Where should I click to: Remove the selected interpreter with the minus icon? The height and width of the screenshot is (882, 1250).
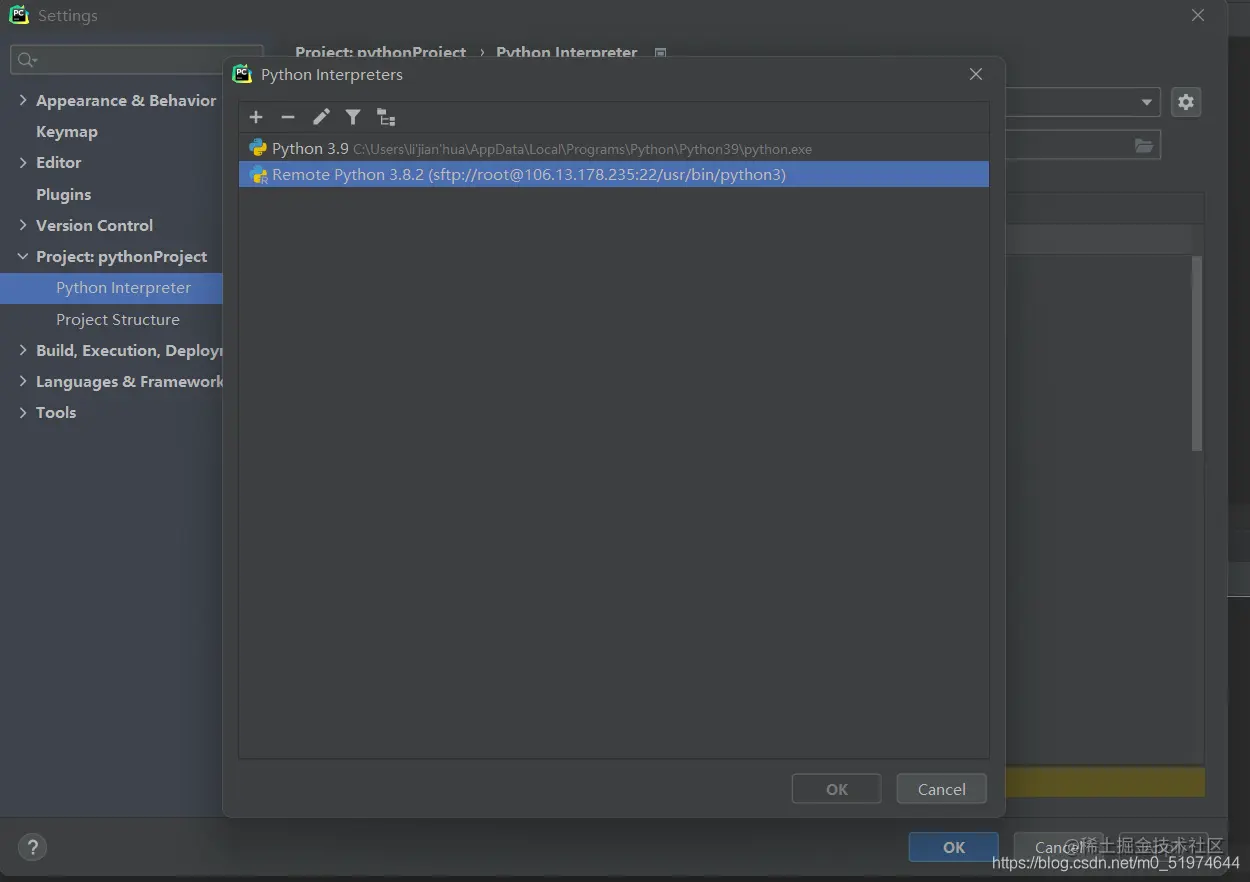(288, 117)
